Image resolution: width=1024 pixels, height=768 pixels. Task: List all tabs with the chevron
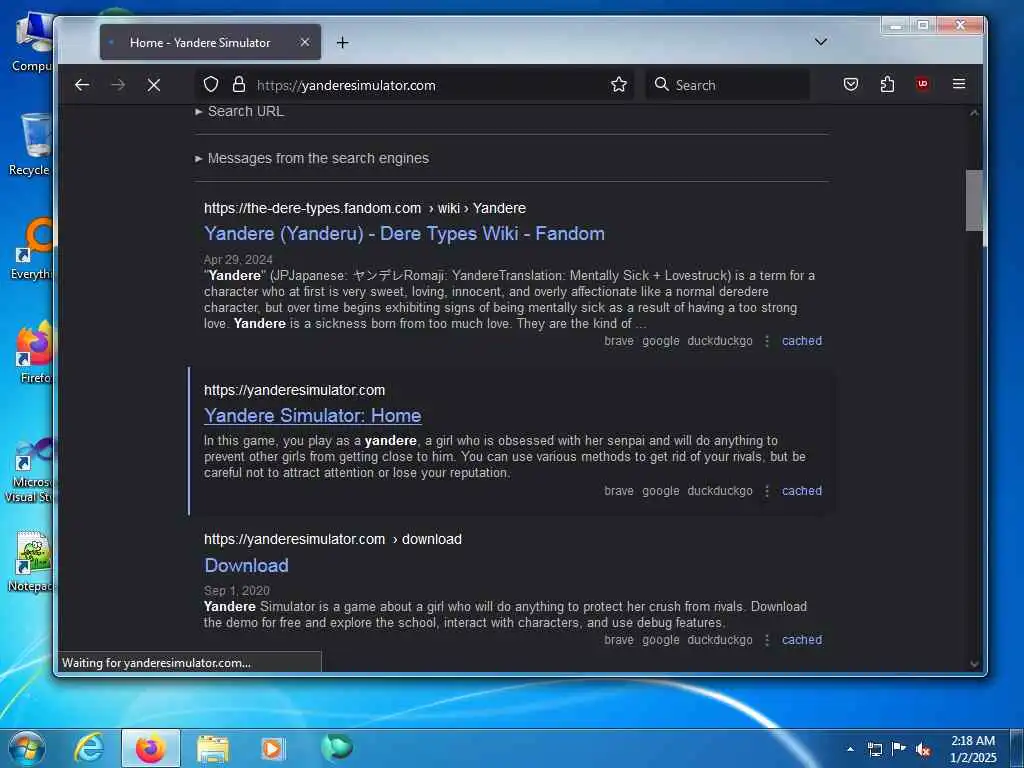coord(821,42)
